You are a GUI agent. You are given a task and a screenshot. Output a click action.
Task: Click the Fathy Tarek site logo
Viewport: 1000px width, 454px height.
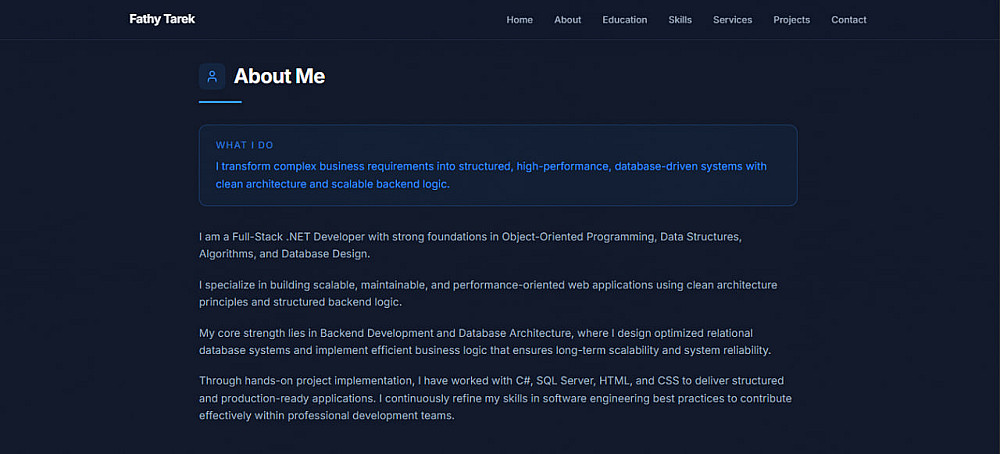(x=162, y=19)
